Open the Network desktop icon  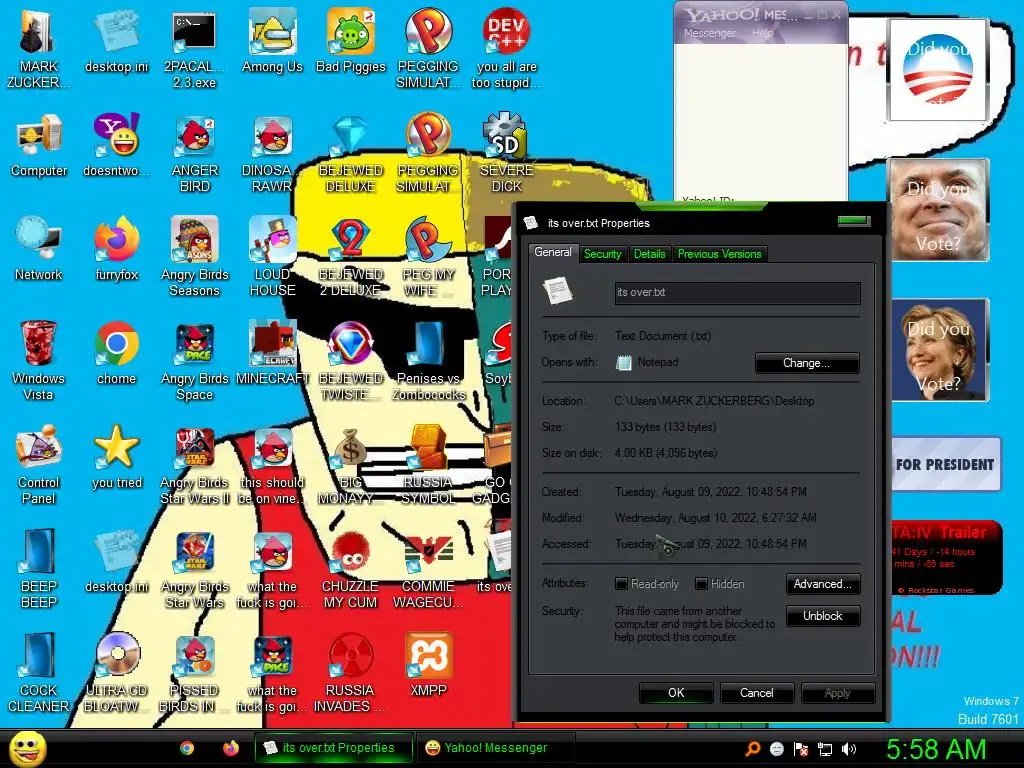click(x=39, y=240)
